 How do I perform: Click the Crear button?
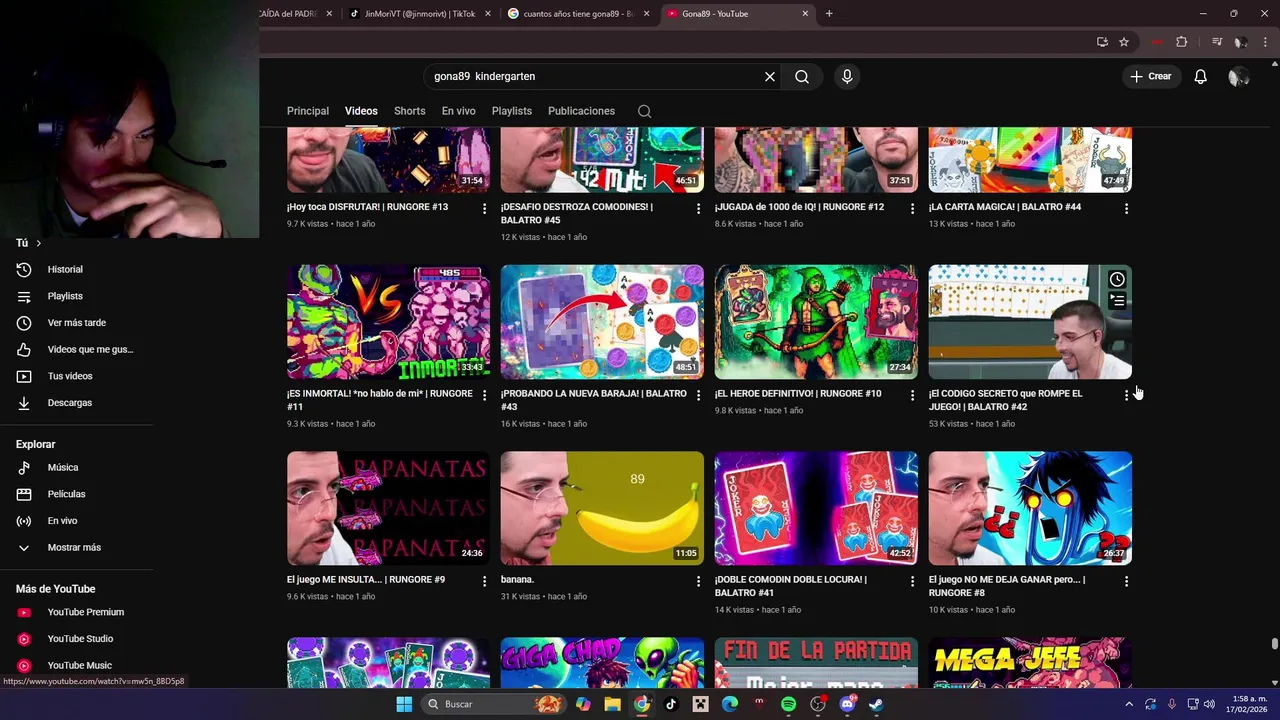pyautogui.click(x=1150, y=76)
